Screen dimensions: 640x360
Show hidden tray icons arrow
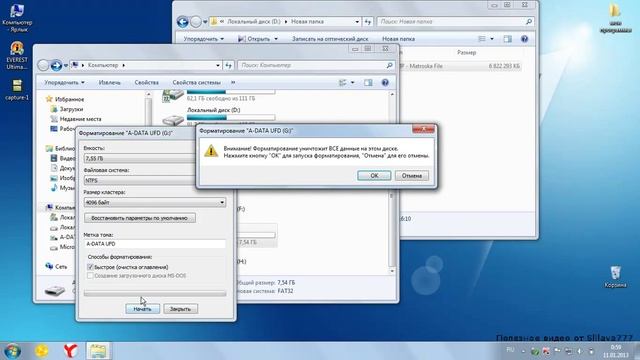pyautogui.click(x=523, y=351)
